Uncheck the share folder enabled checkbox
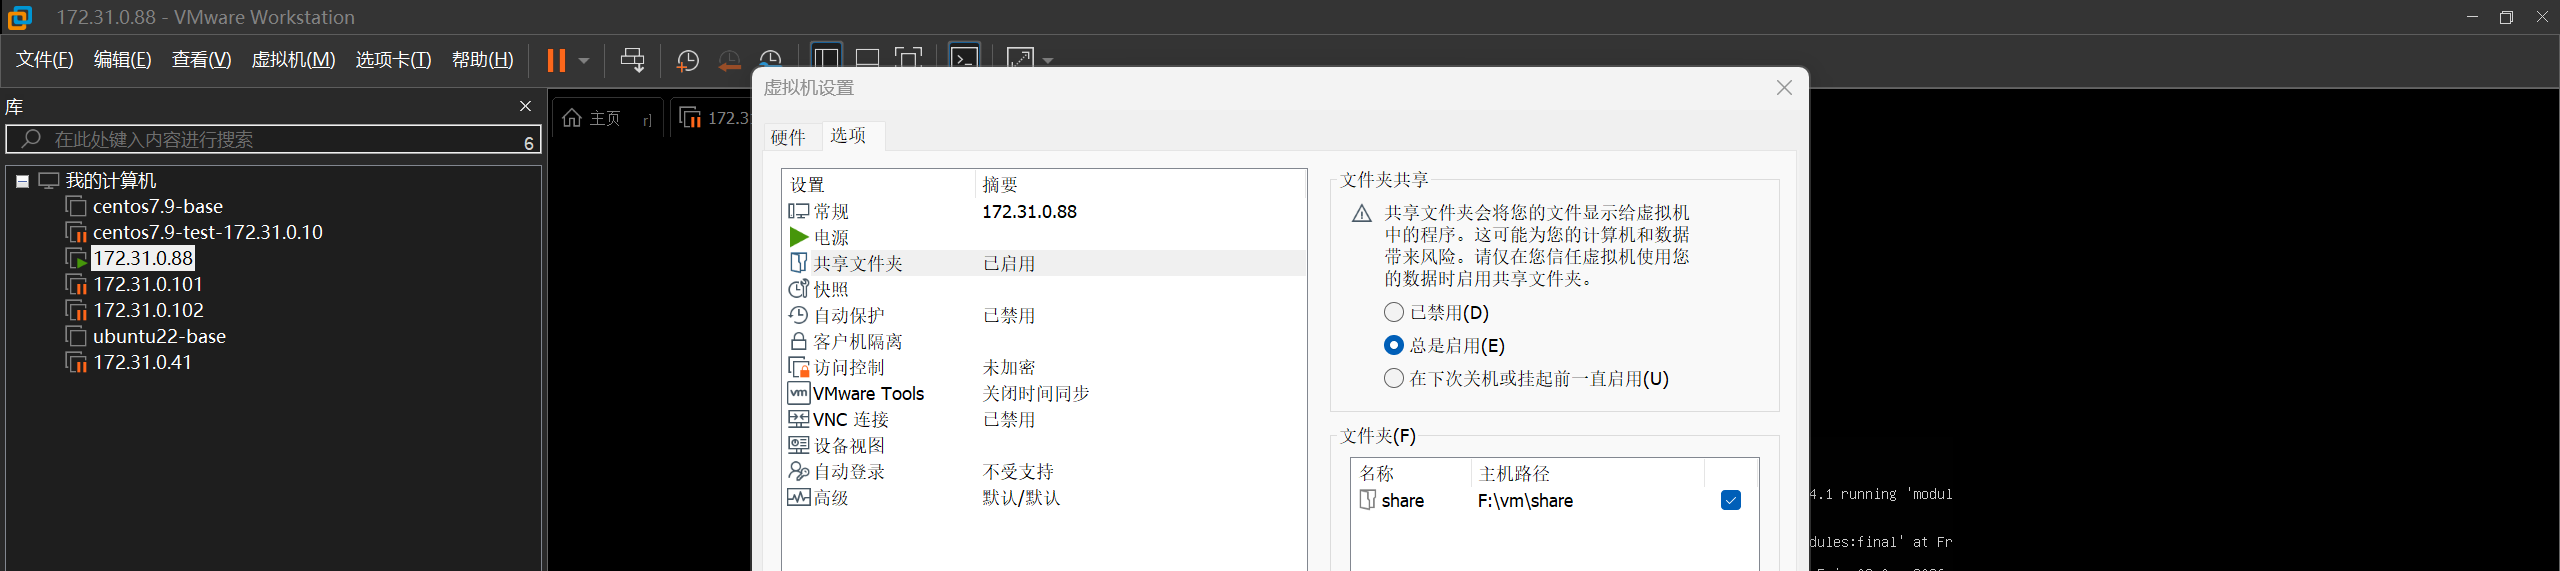The image size is (2560, 571). pyautogui.click(x=1730, y=500)
